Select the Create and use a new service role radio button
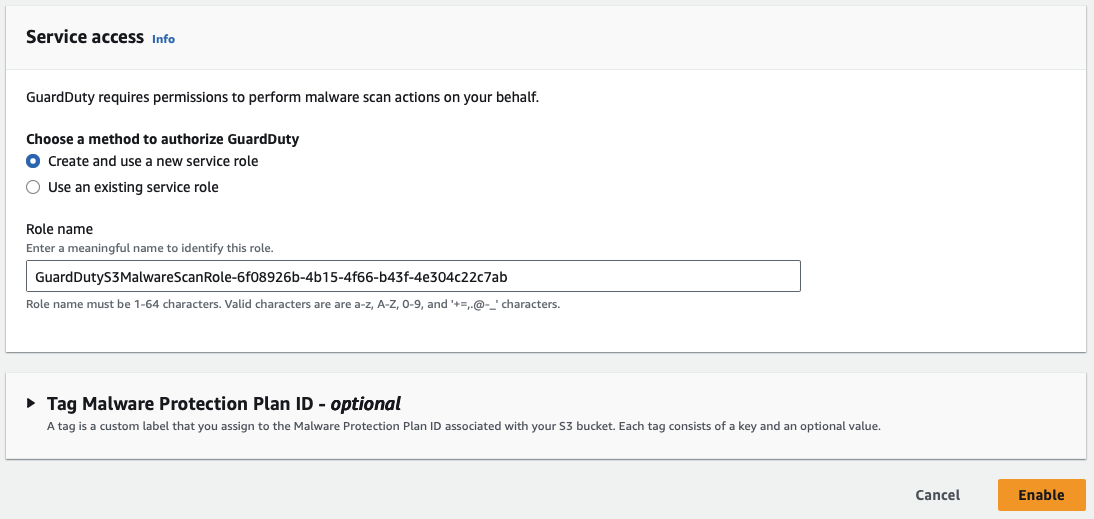 tap(33, 161)
